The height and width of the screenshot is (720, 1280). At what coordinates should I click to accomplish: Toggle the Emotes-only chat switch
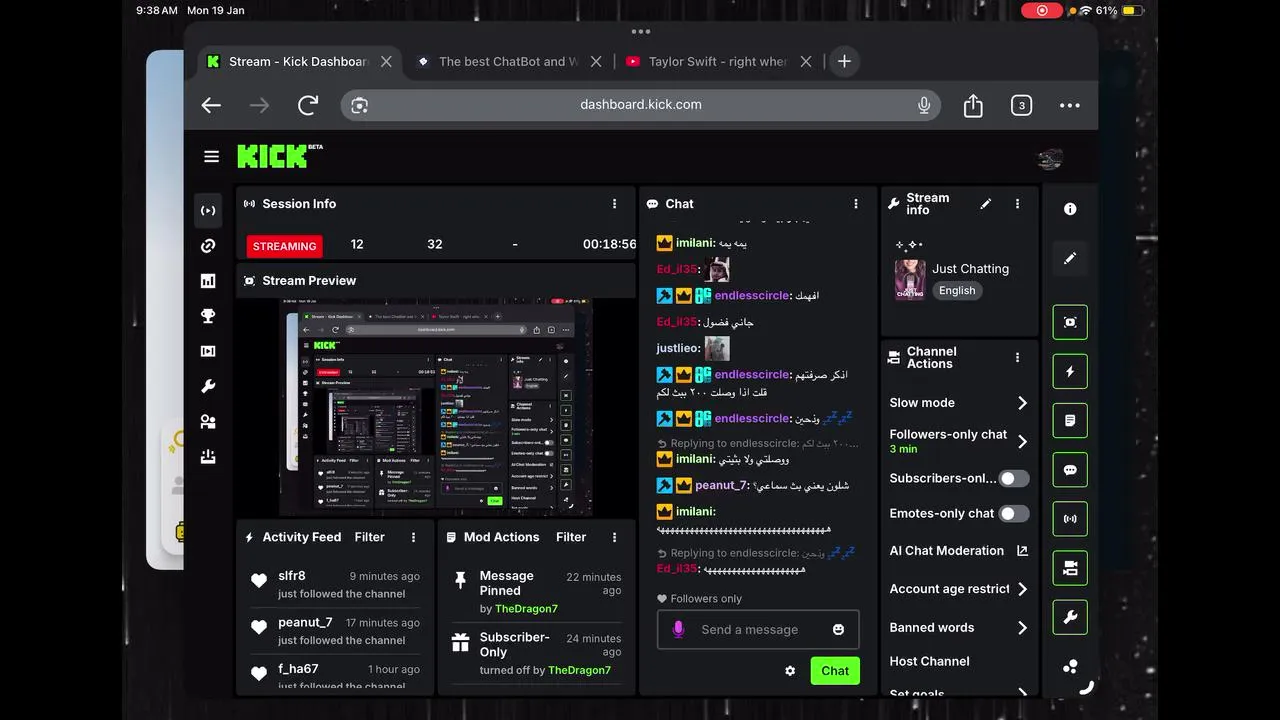click(1014, 513)
